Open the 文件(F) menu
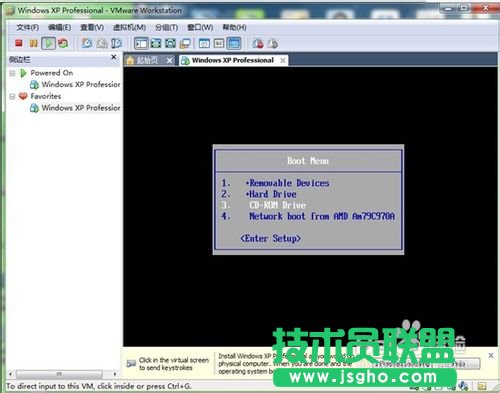Image resolution: width=500 pixels, height=393 pixels. [x=28, y=27]
